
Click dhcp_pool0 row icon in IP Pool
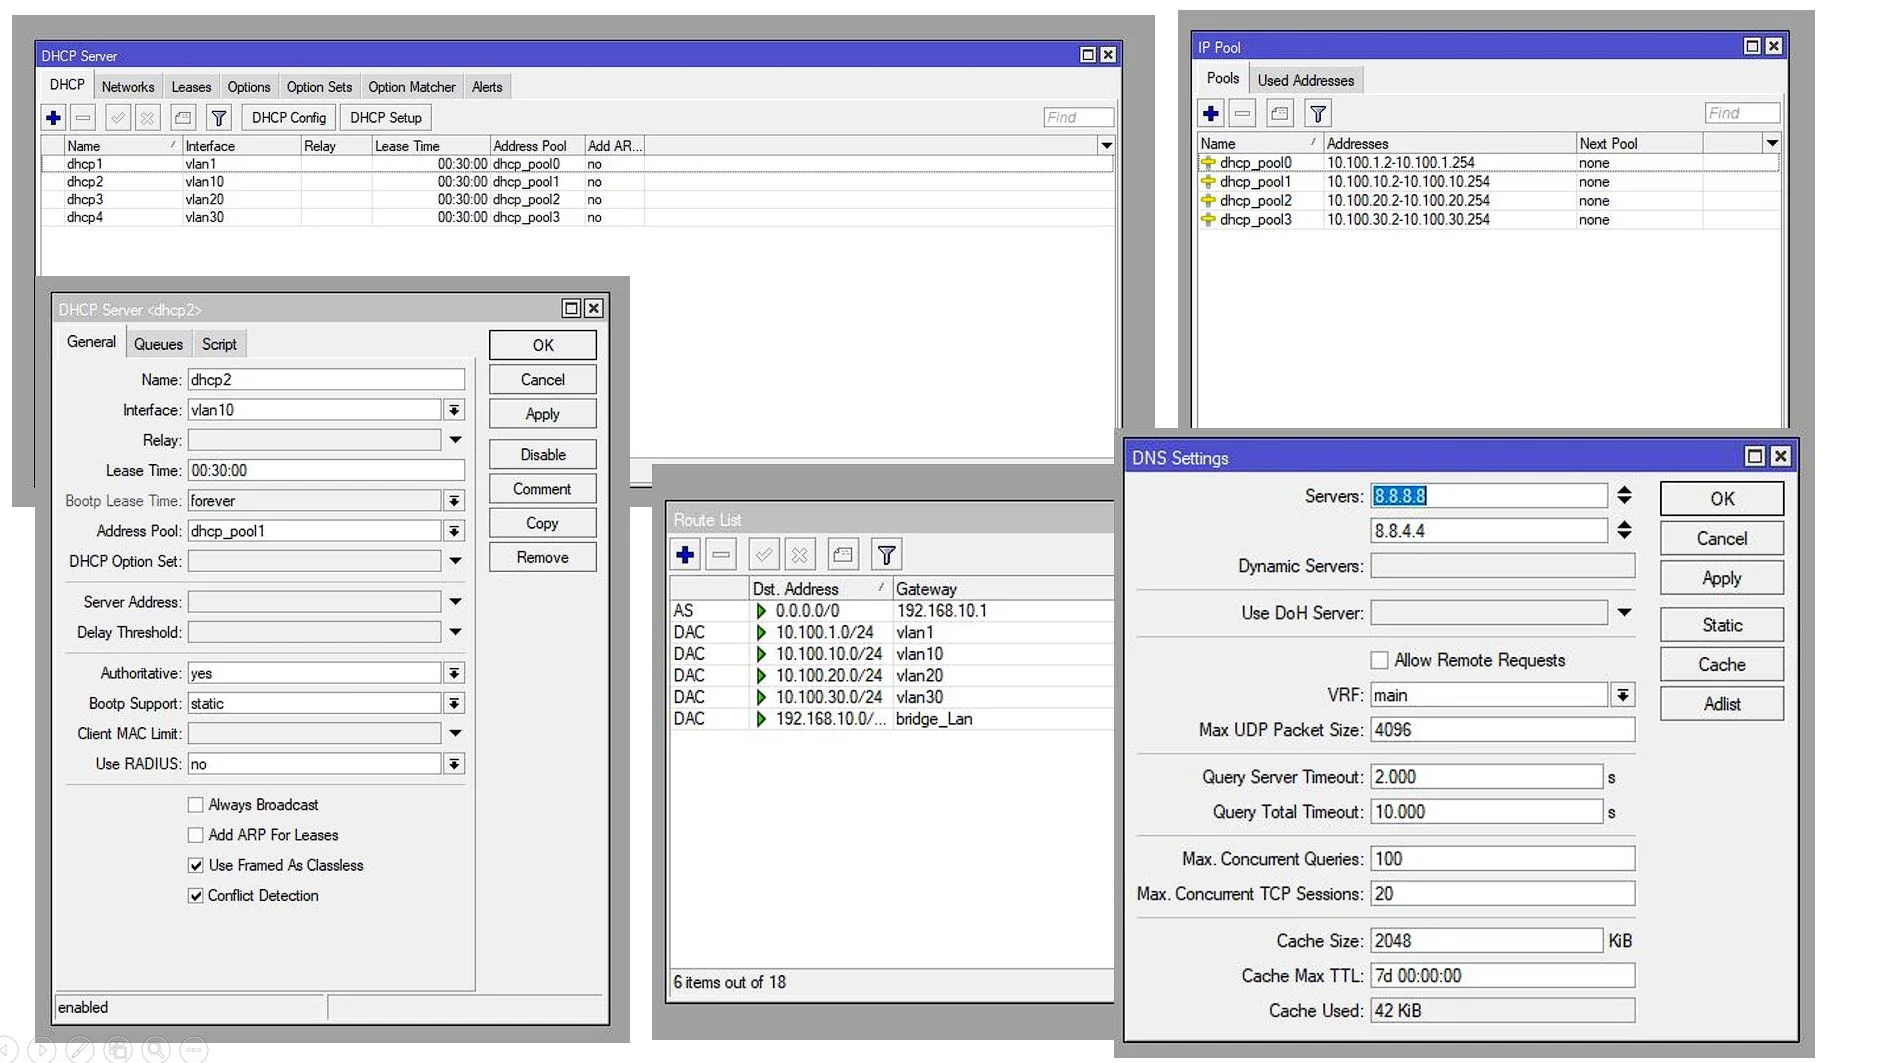(1208, 163)
